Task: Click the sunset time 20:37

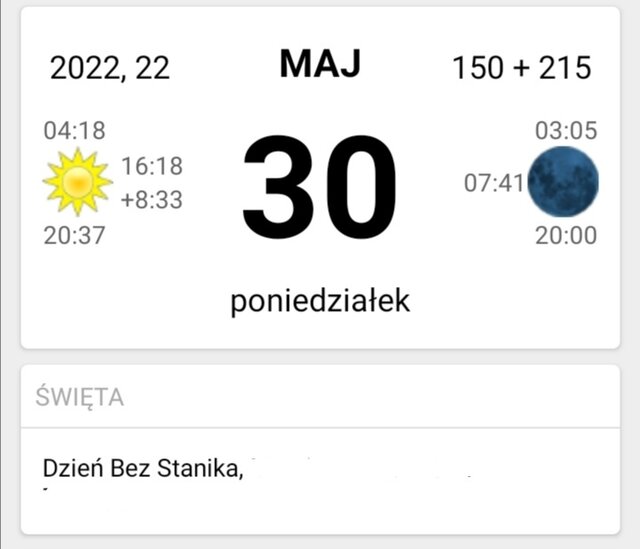Action: point(74,235)
